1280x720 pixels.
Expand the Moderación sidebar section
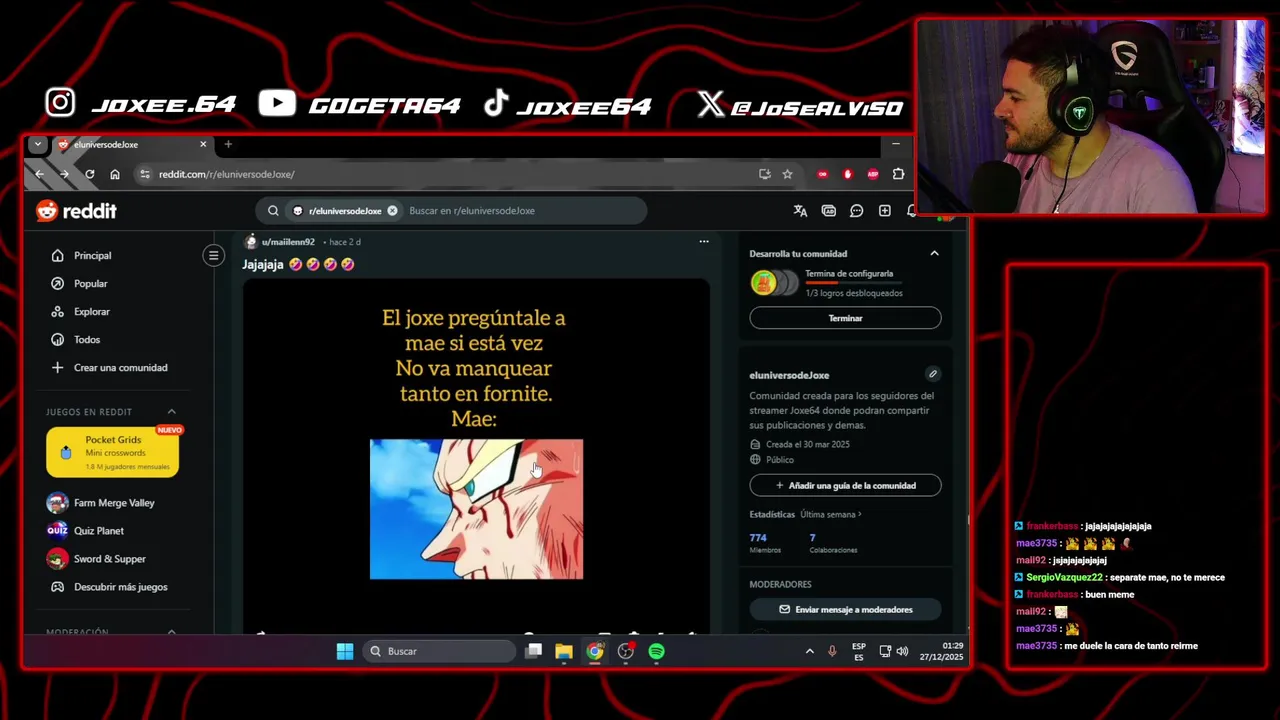[x=171, y=631]
